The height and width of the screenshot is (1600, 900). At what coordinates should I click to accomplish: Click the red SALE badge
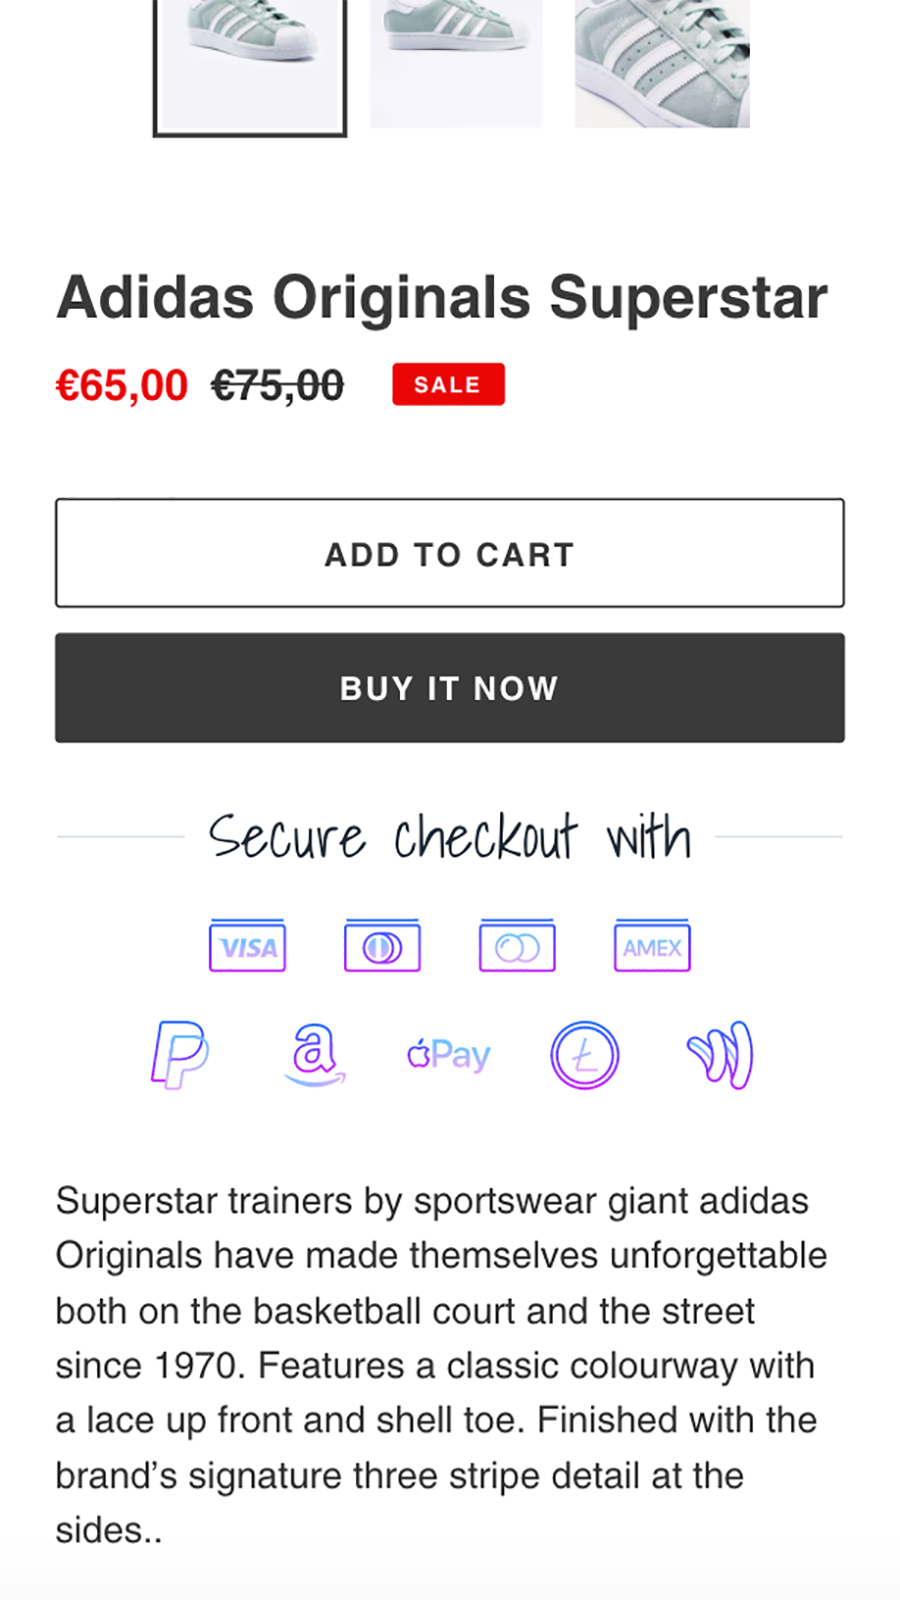(448, 385)
